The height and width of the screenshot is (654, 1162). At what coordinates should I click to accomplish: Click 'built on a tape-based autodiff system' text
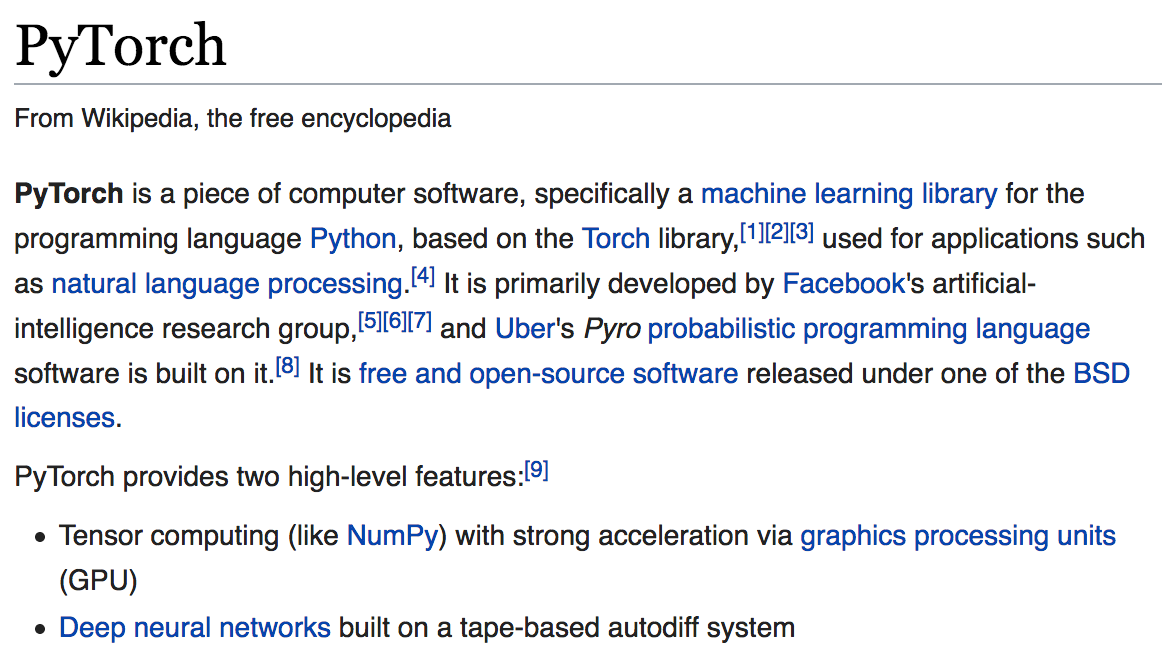click(x=567, y=628)
